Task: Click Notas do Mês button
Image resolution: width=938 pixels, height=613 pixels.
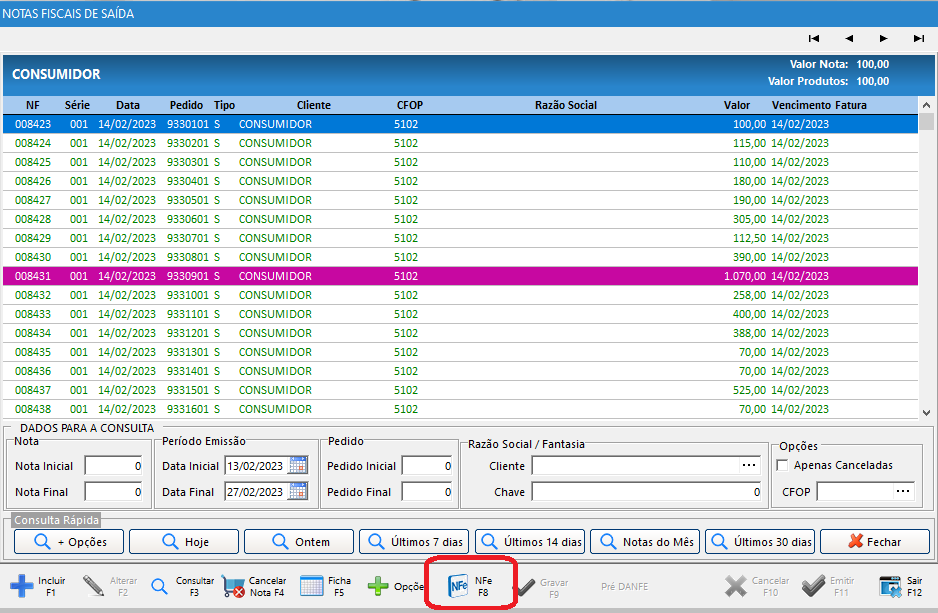Action: (645, 542)
